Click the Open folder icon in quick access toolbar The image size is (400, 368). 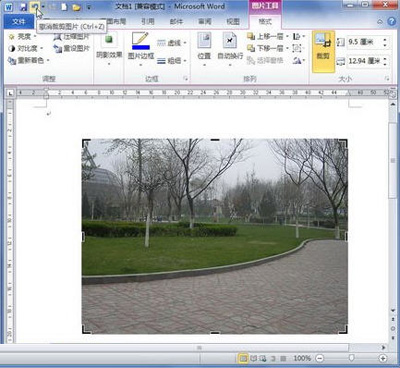tap(76, 7)
